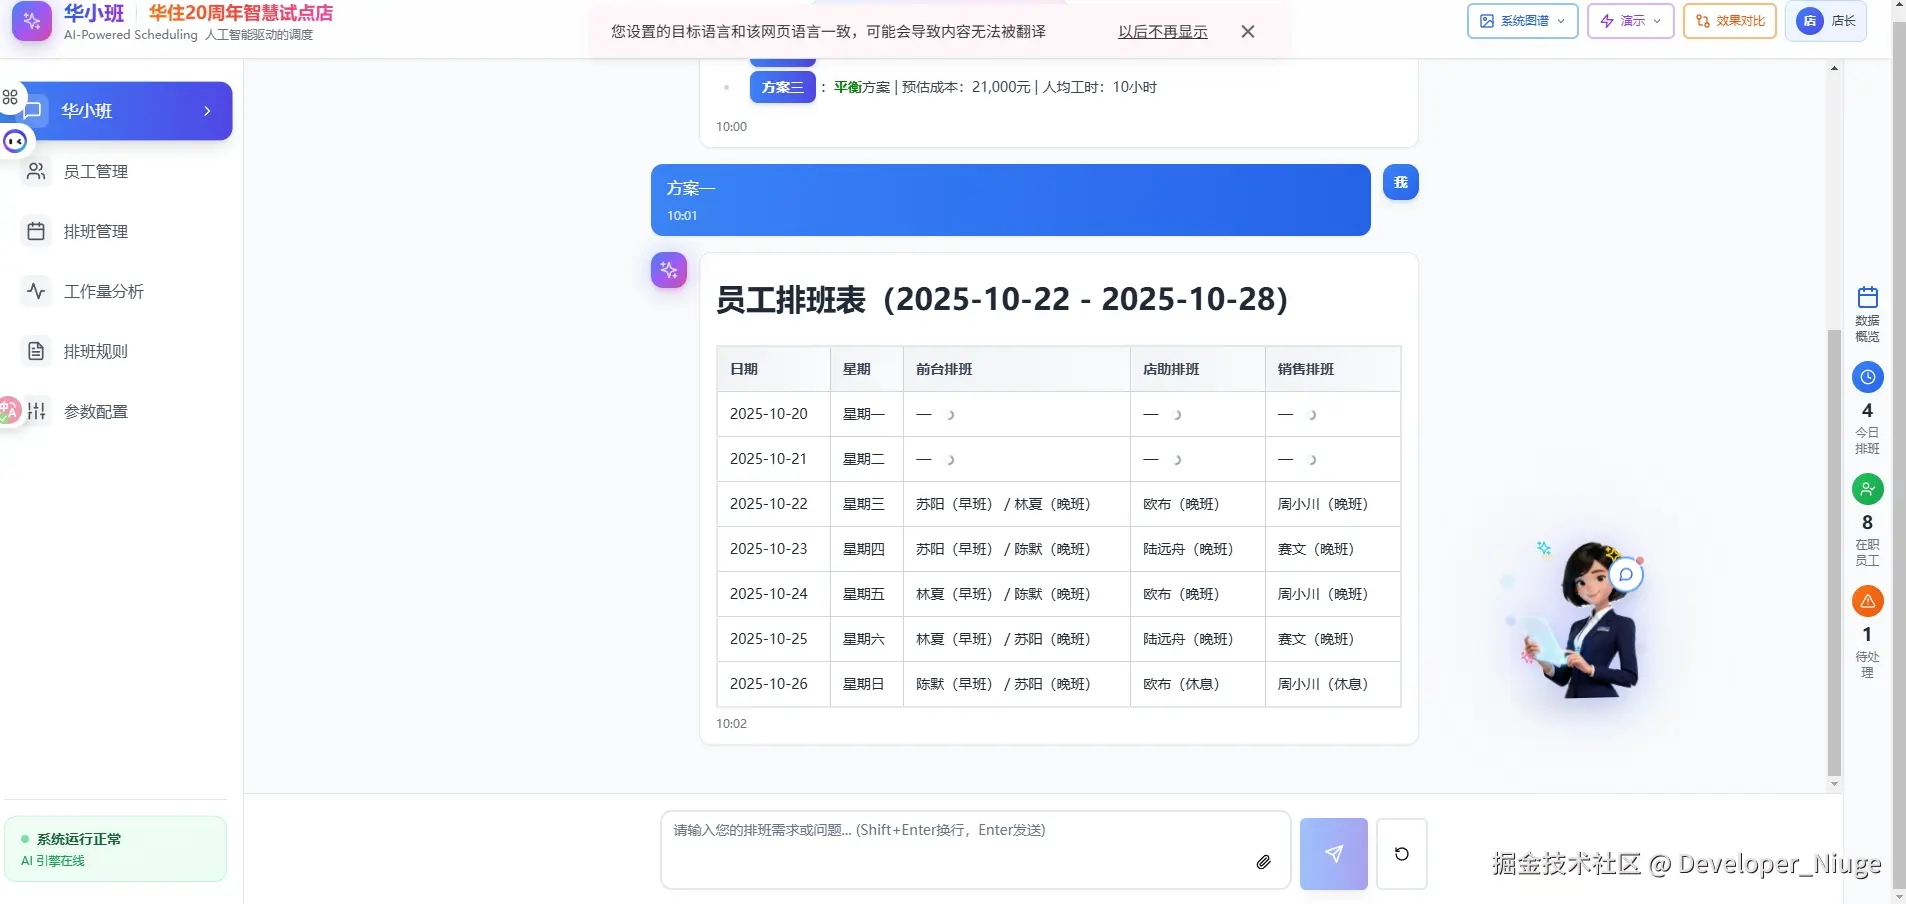The width and height of the screenshot is (1906, 904).
Task: Open the 员工管理 panel
Action: pos(95,171)
